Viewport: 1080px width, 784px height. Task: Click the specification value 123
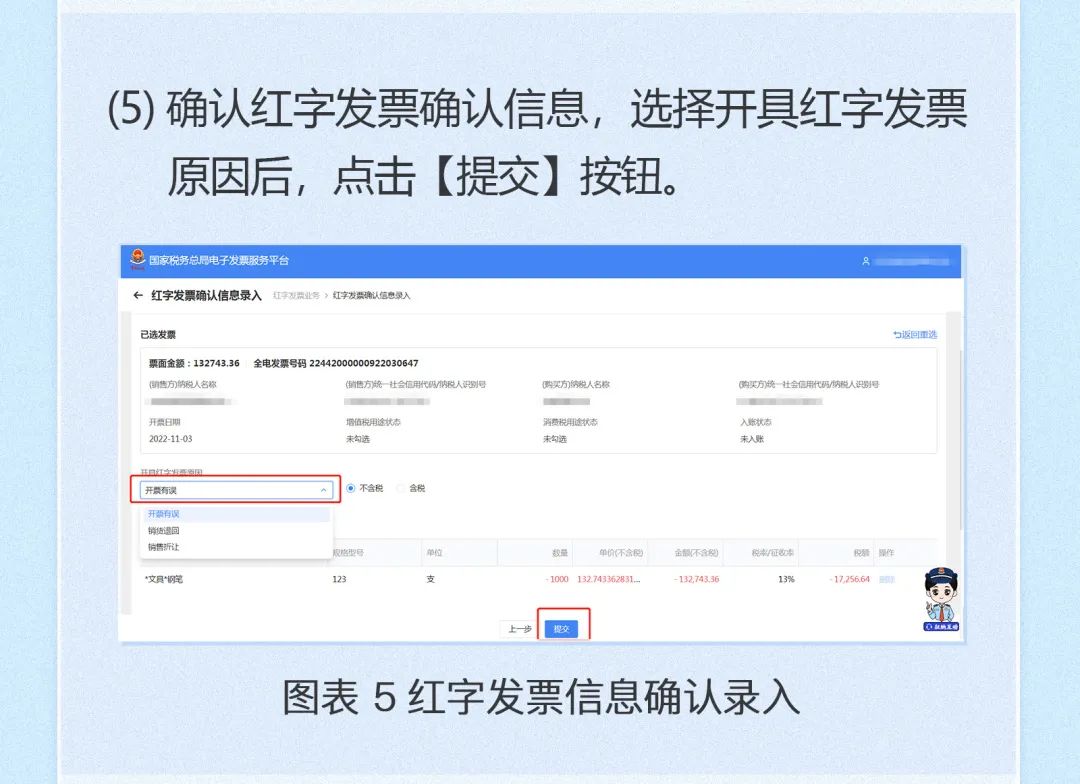[x=339, y=579]
